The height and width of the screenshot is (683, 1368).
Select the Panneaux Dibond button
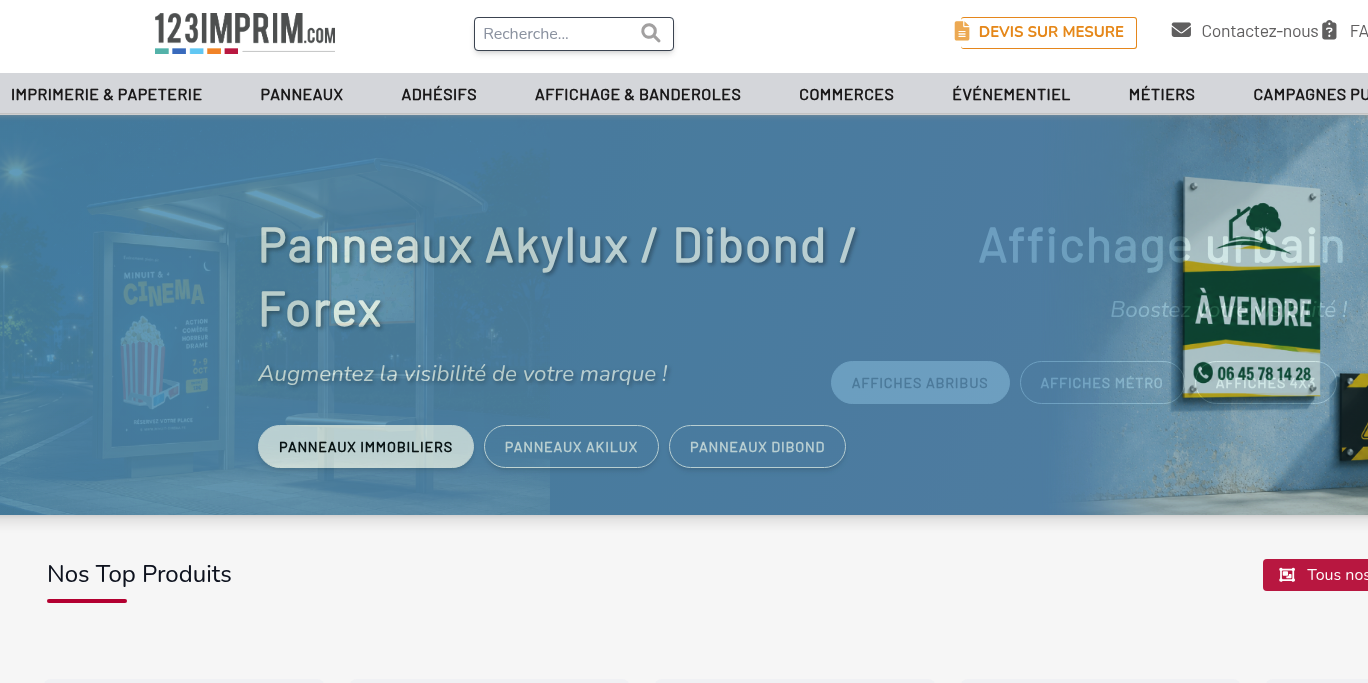(x=757, y=447)
